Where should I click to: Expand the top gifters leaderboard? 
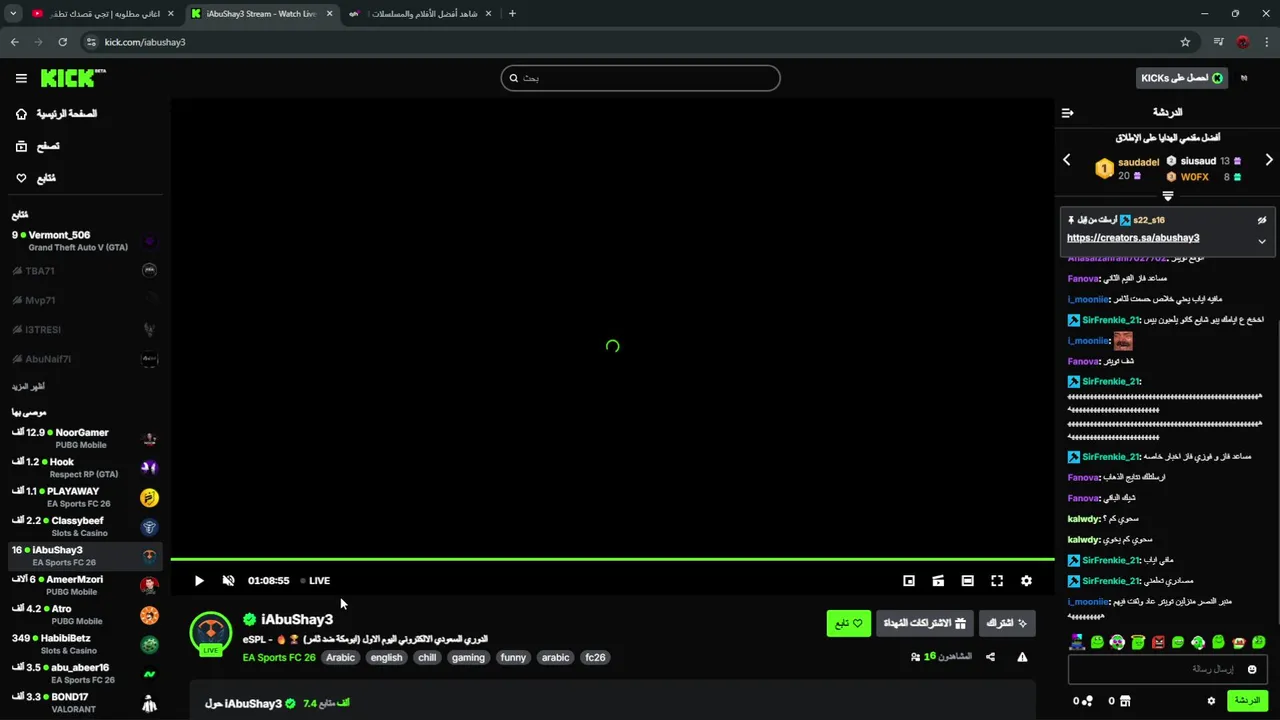[x=1167, y=196]
